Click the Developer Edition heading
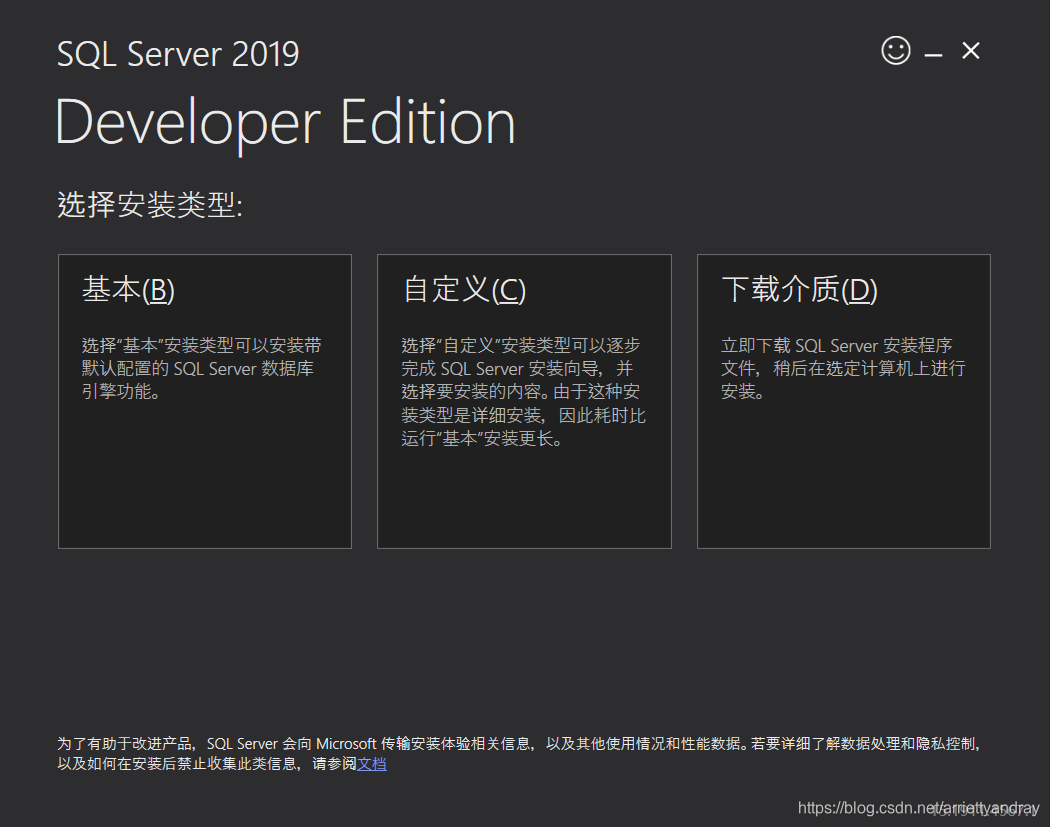 [x=285, y=121]
